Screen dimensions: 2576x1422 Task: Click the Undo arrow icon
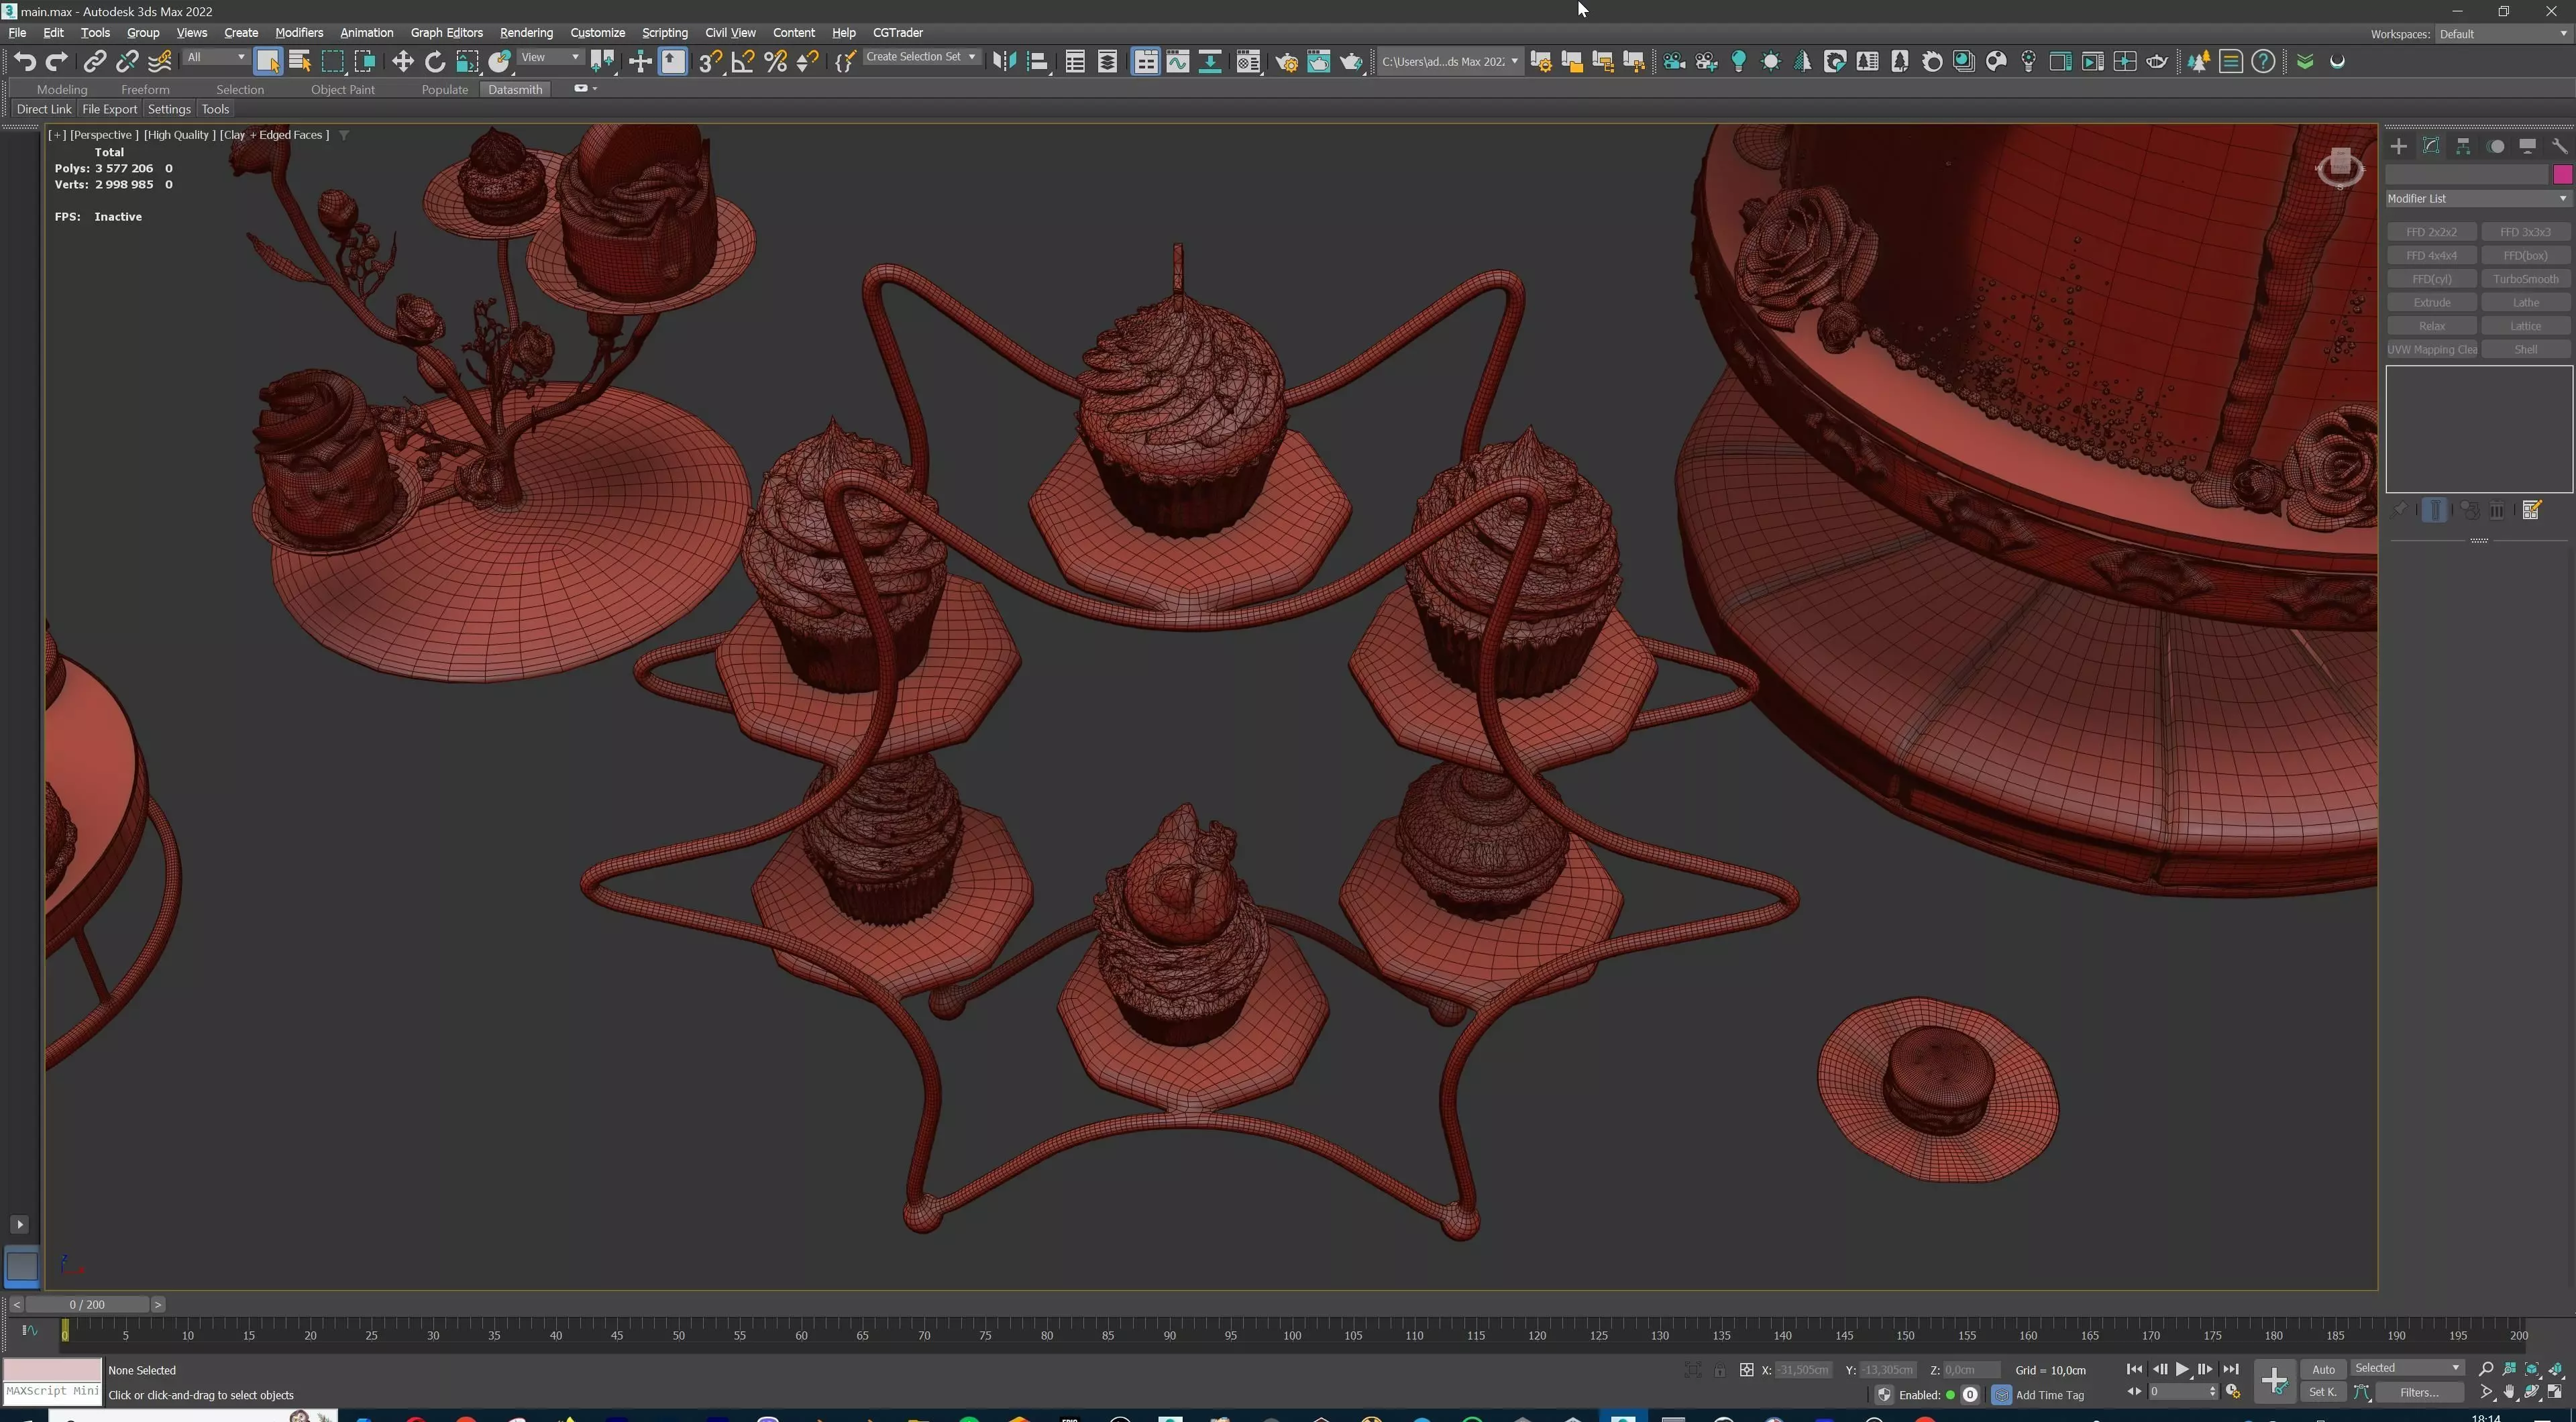(x=24, y=62)
